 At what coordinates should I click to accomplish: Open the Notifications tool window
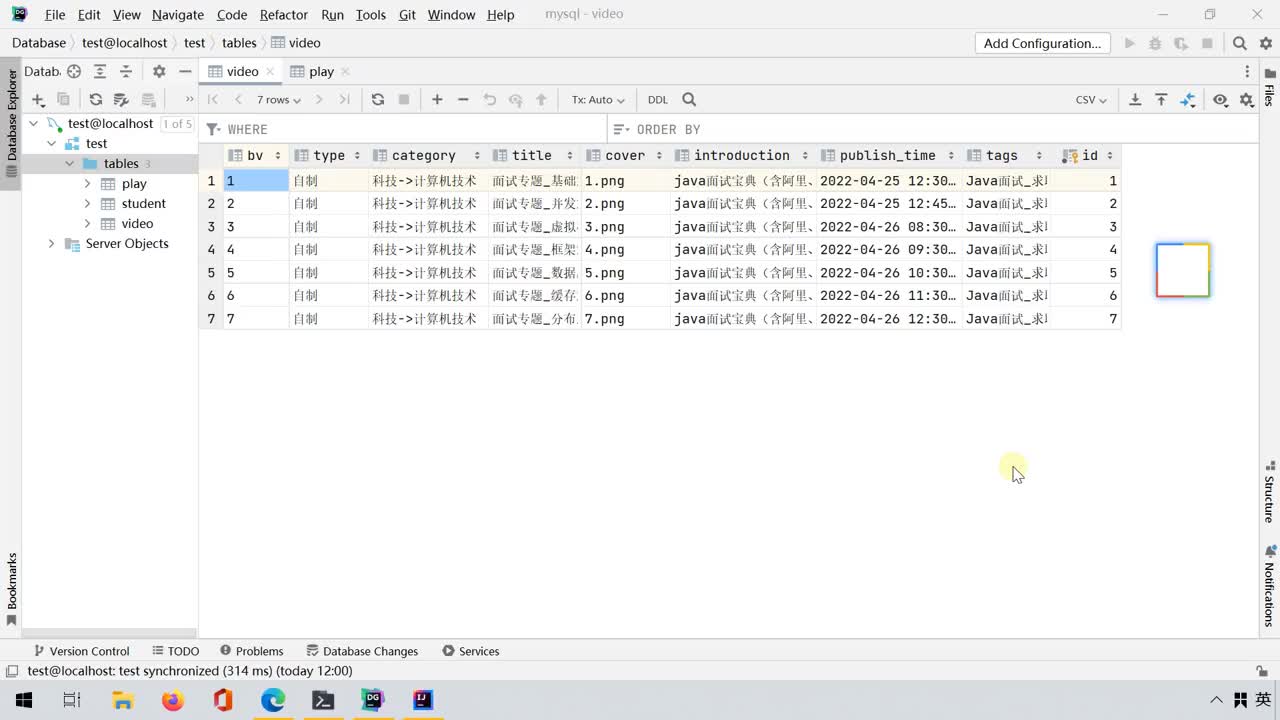click(x=1270, y=586)
